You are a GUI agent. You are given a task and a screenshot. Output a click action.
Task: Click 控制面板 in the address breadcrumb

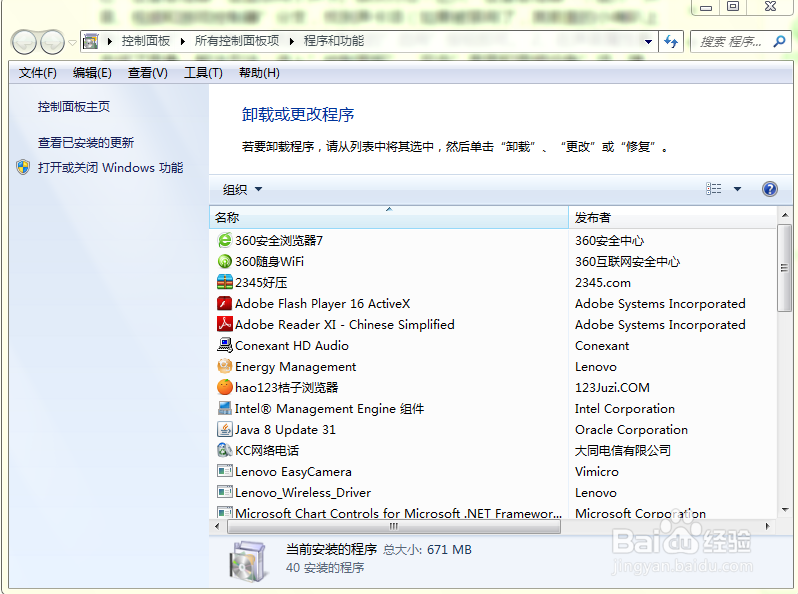pyautogui.click(x=146, y=41)
